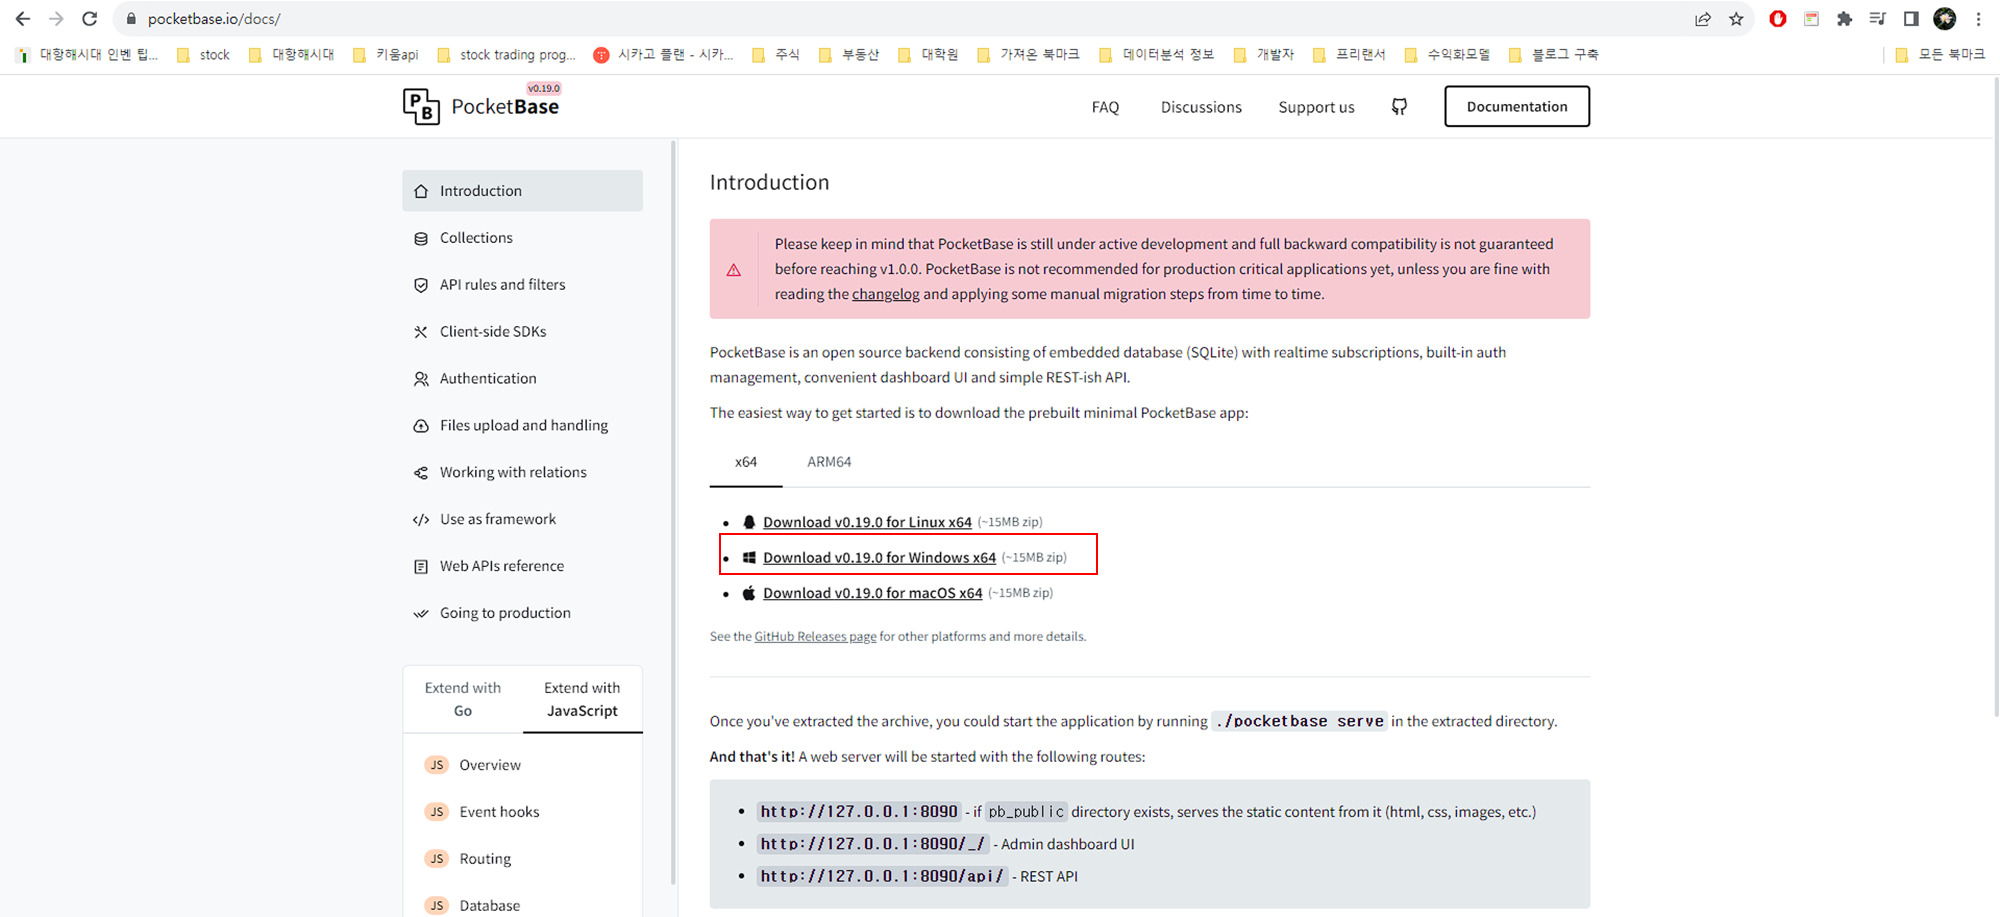
Task: Open the '모든 북마크' all bookmarks folder
Action: 1940,55
